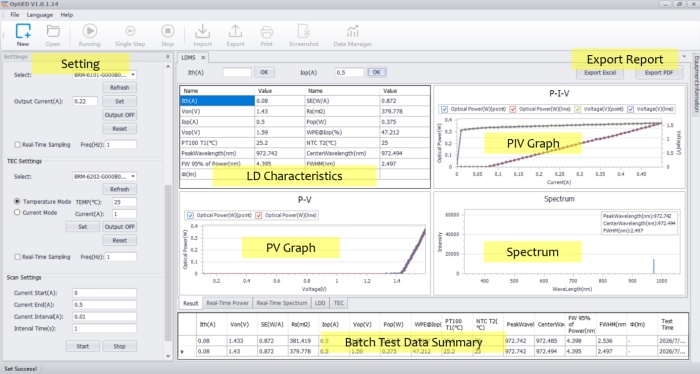Expand the output source Select dropdown
This screenshot has height=374, width=700.
point(104,75)
